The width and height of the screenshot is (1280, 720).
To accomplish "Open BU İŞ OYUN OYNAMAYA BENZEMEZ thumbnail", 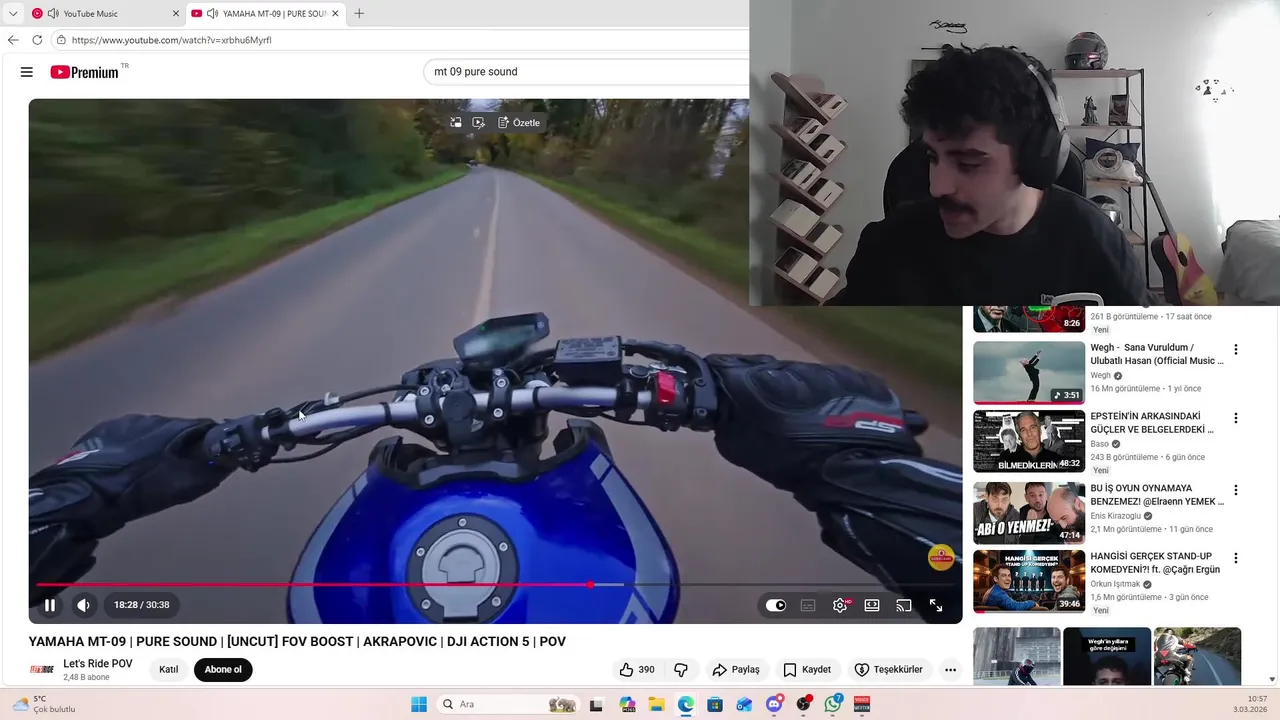I will coord(1029,513).
